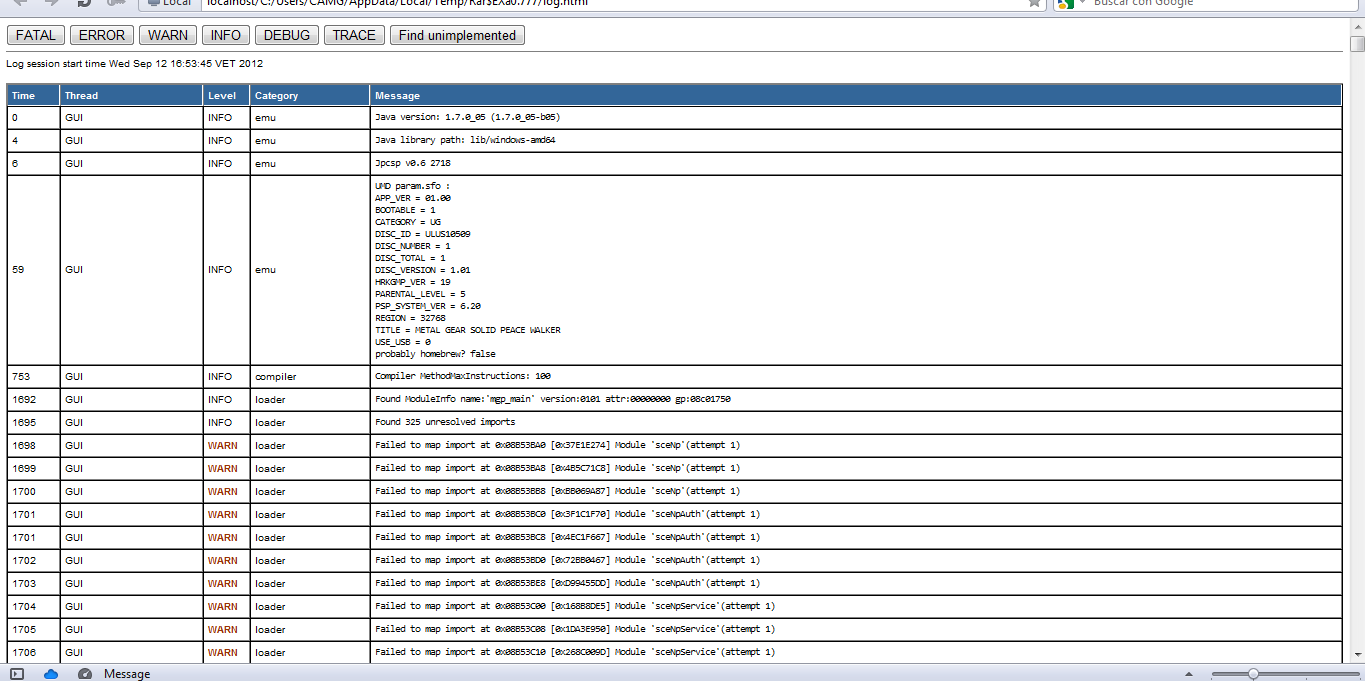Select message with import 0x4B5C71C8
Viewport: 1365px width, 681px height.
[x=558, y=468]
